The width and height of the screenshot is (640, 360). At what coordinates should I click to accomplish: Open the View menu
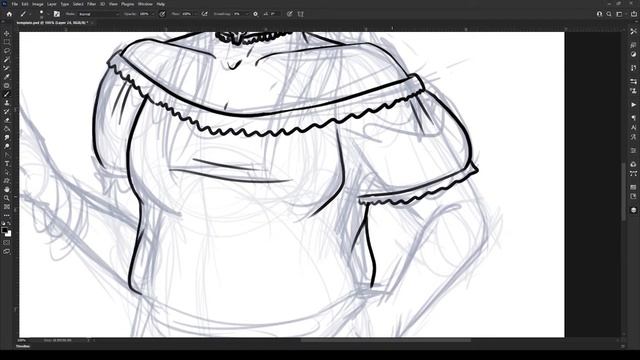(113, 4)
